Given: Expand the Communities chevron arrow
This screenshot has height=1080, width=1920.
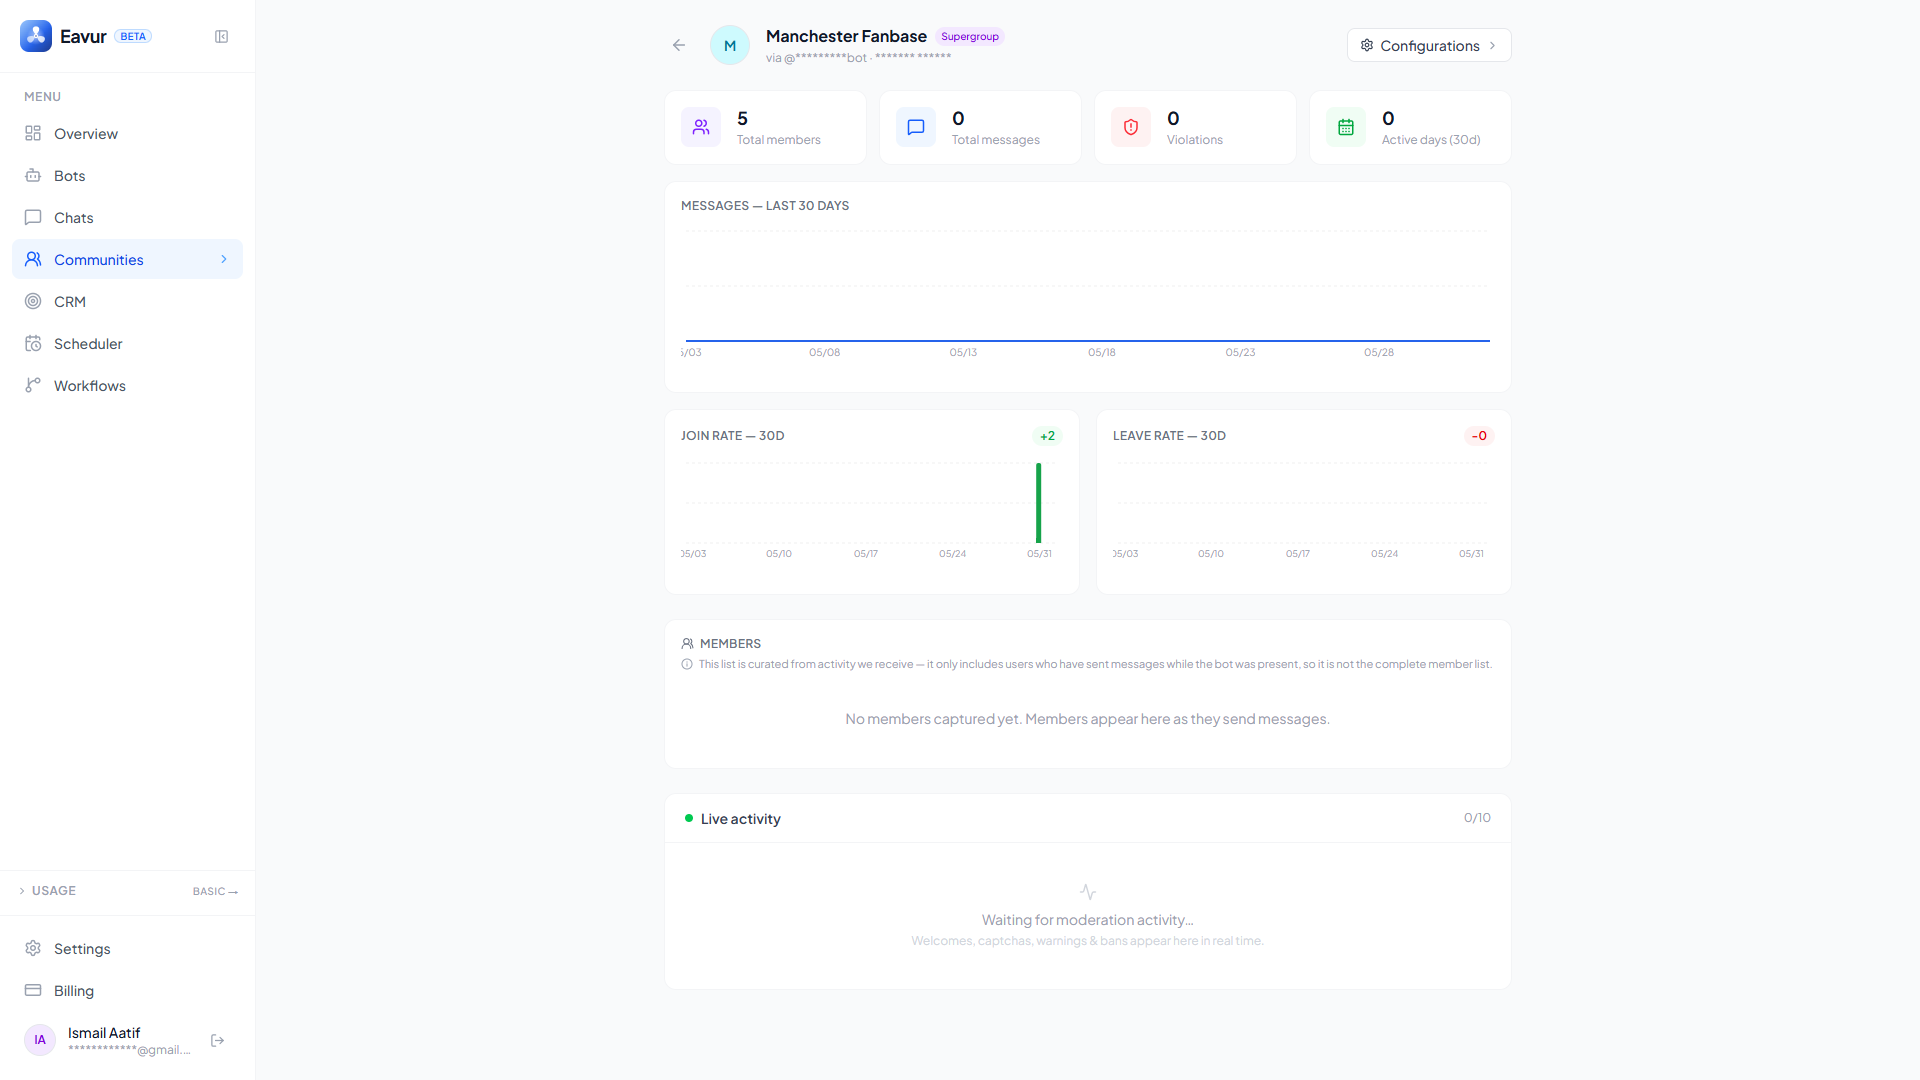Looking at the screenshot, I should pos(224,260).
